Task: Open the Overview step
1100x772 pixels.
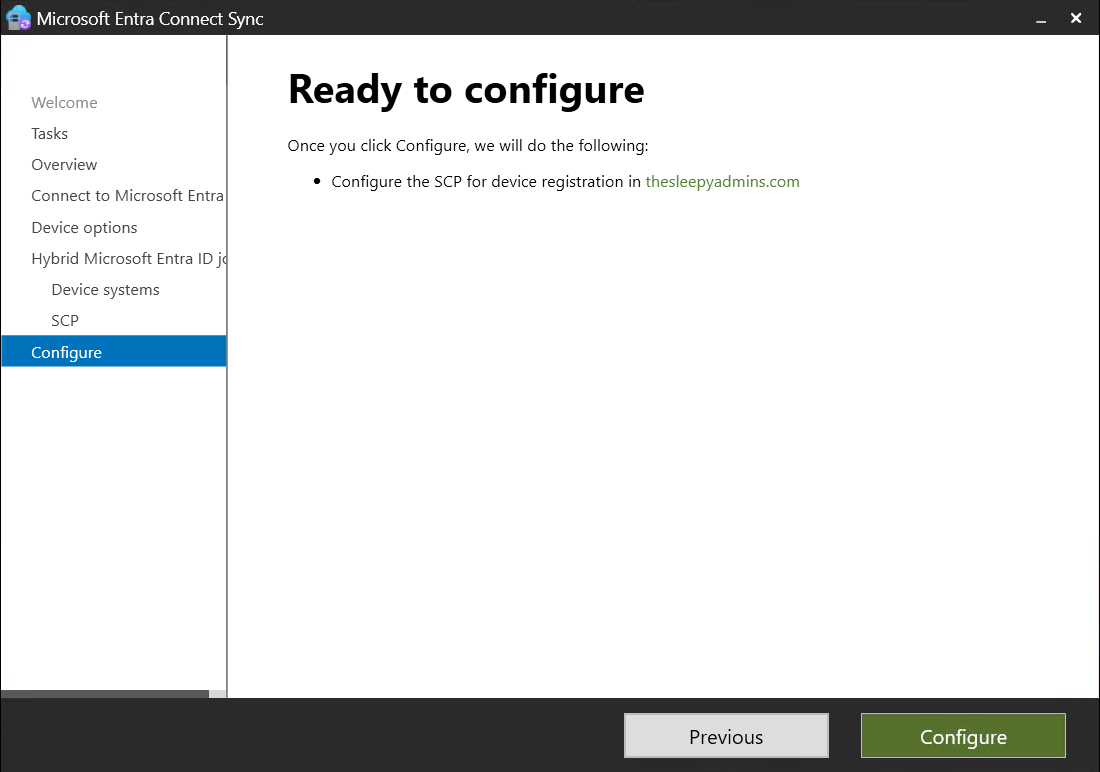Action: [64, 164]
